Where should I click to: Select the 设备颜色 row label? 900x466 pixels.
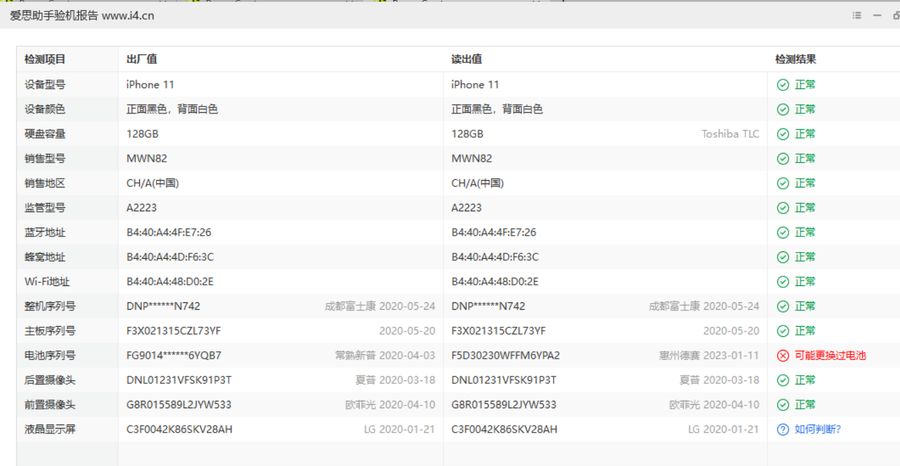(x=45, y=109)
